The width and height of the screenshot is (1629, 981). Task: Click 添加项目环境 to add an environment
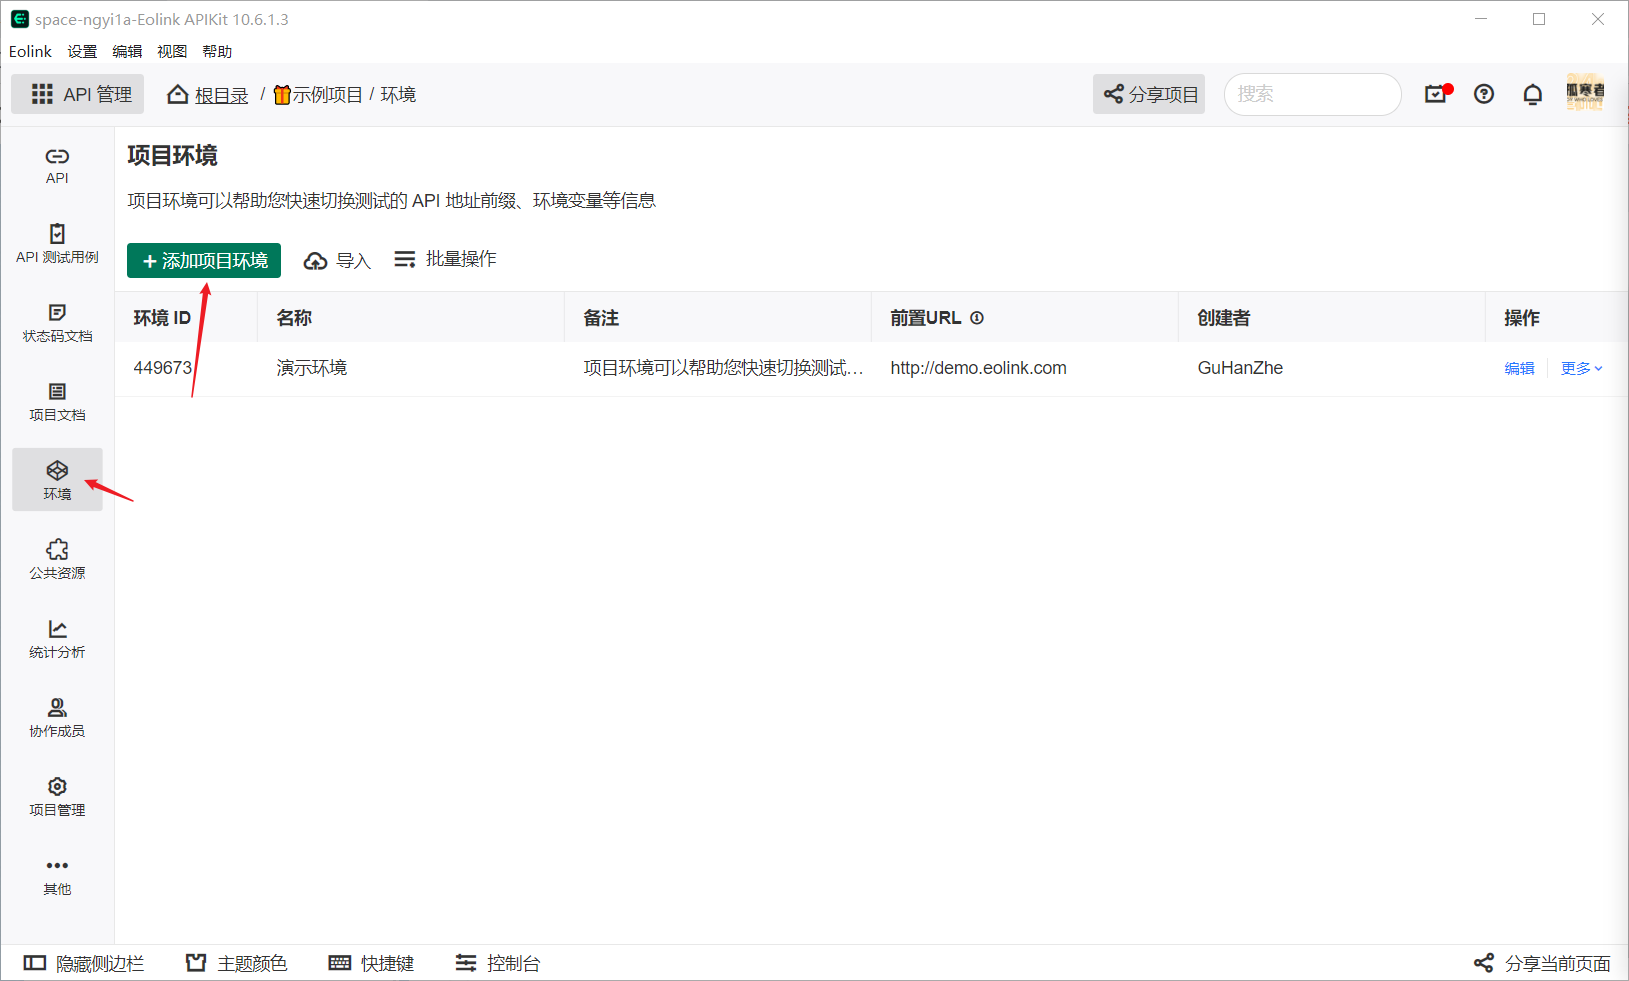pyautogui.click(x=204, y=260)
